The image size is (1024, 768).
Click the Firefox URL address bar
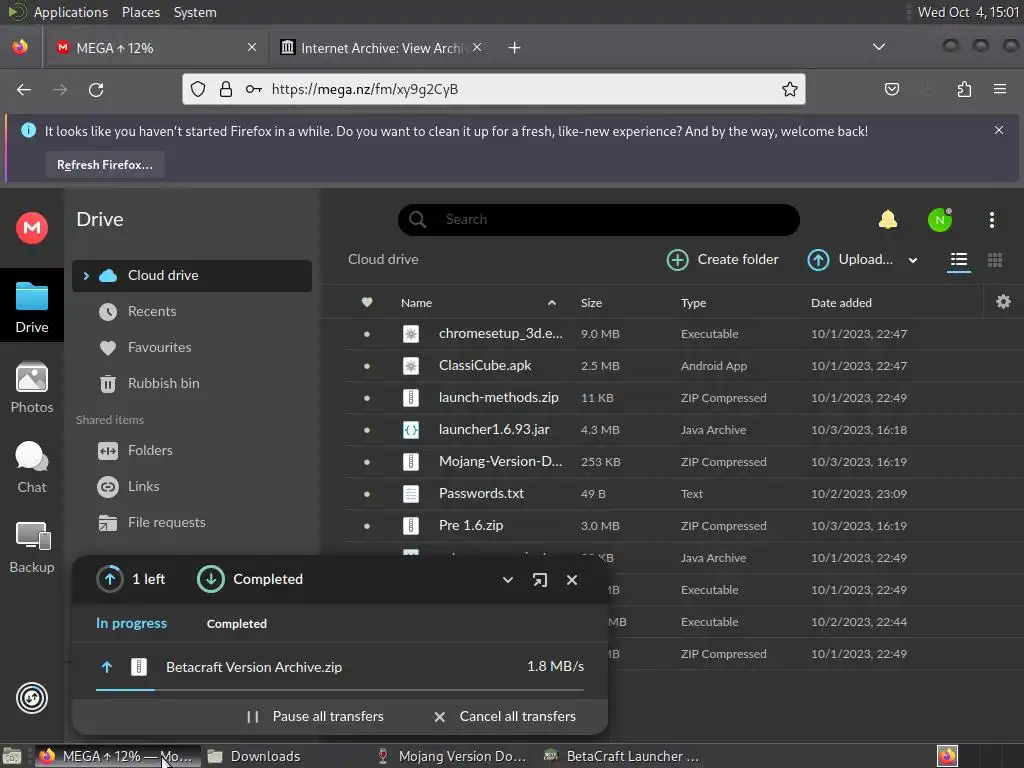click(x=493, y=89)
